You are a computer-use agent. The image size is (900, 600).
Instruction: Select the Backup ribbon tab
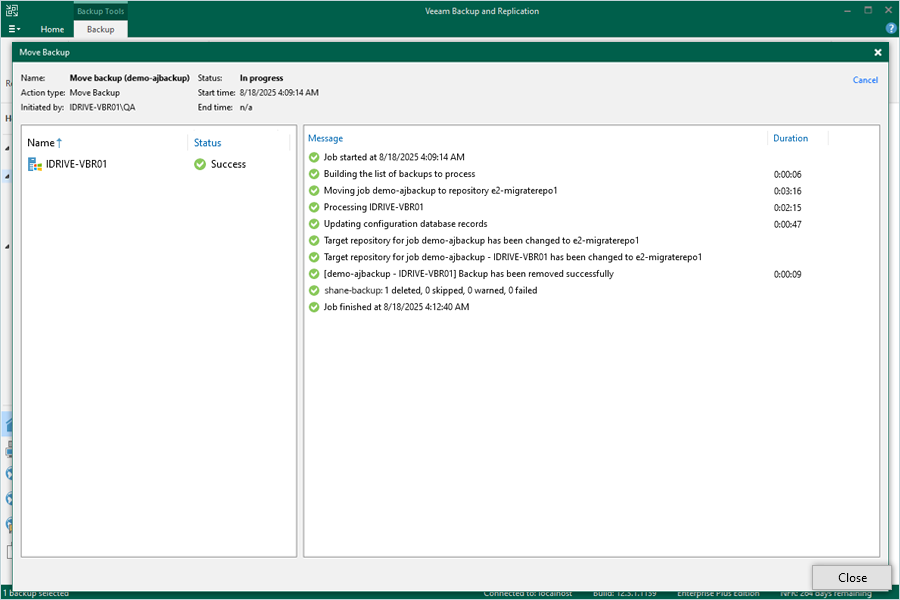(x=100, y=29)
